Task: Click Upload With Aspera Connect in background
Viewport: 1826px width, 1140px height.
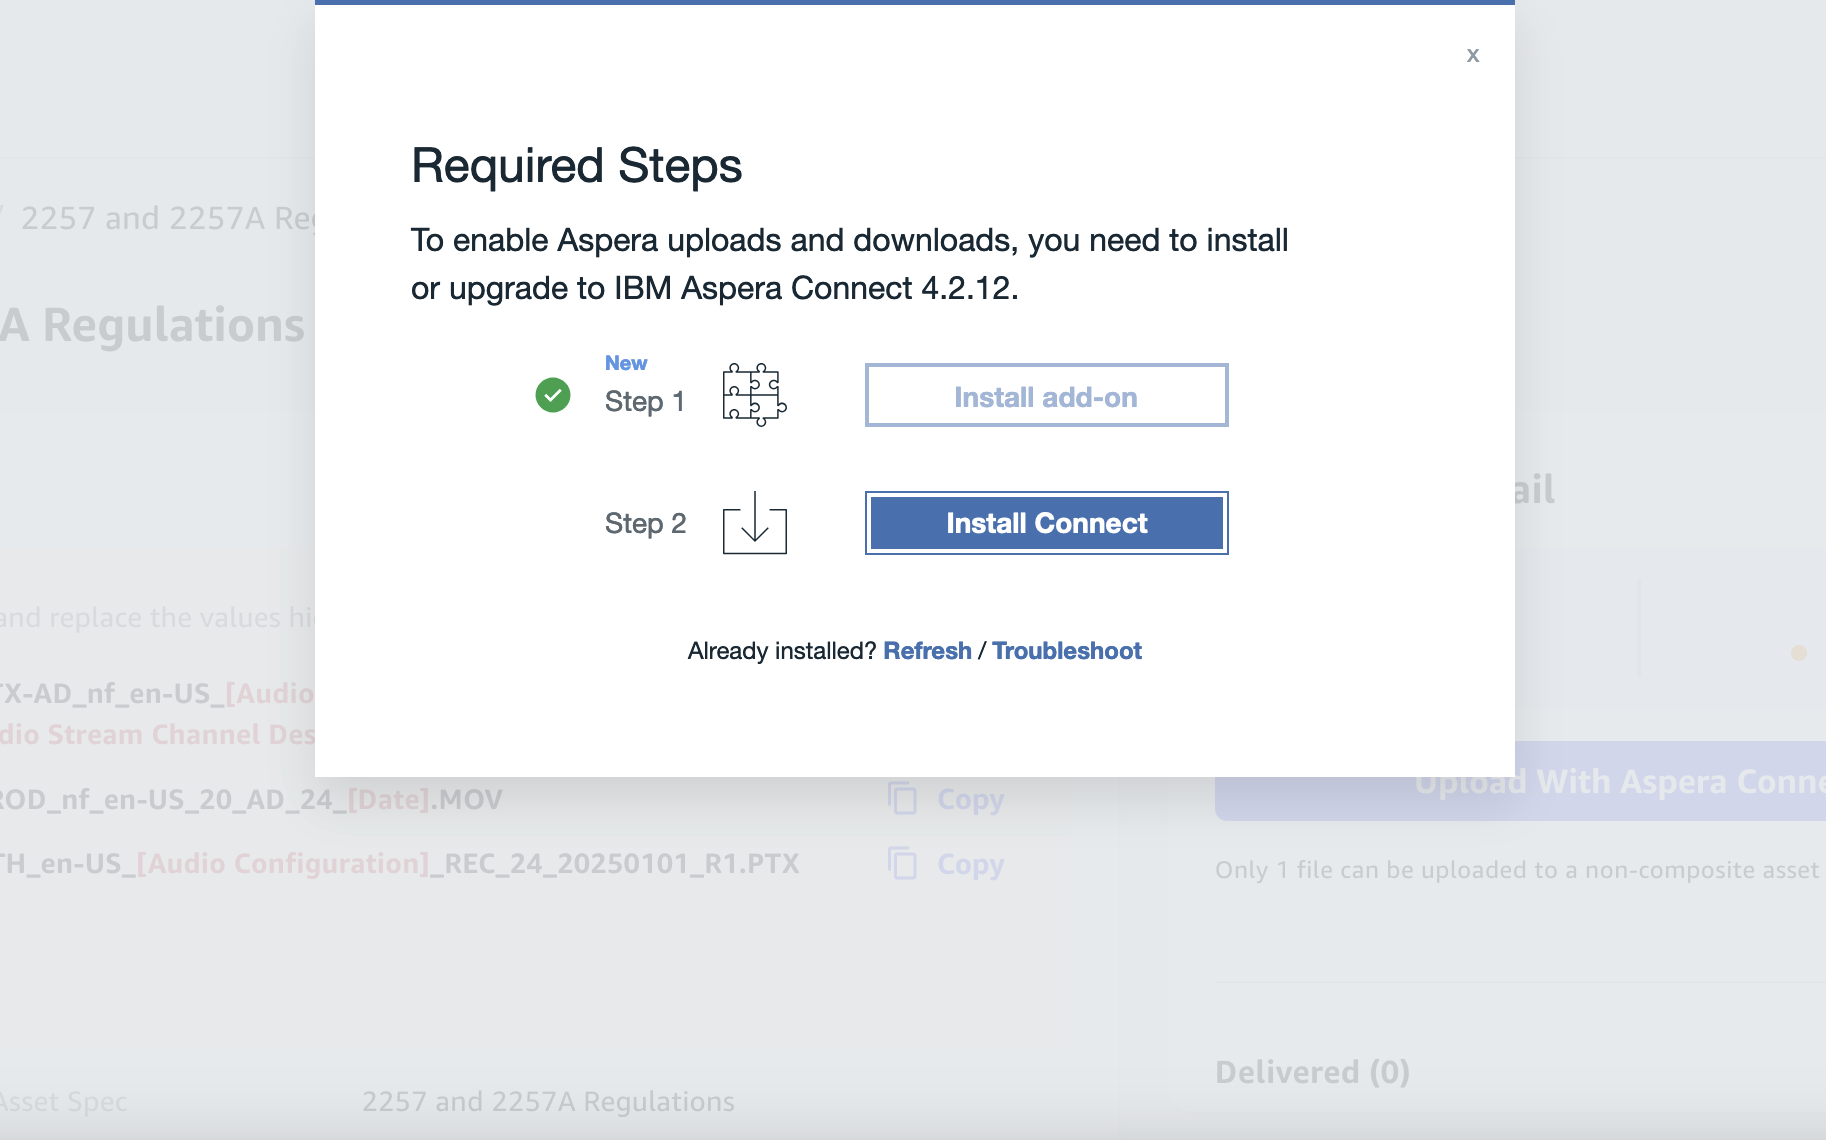Action: pos(1520,781)
